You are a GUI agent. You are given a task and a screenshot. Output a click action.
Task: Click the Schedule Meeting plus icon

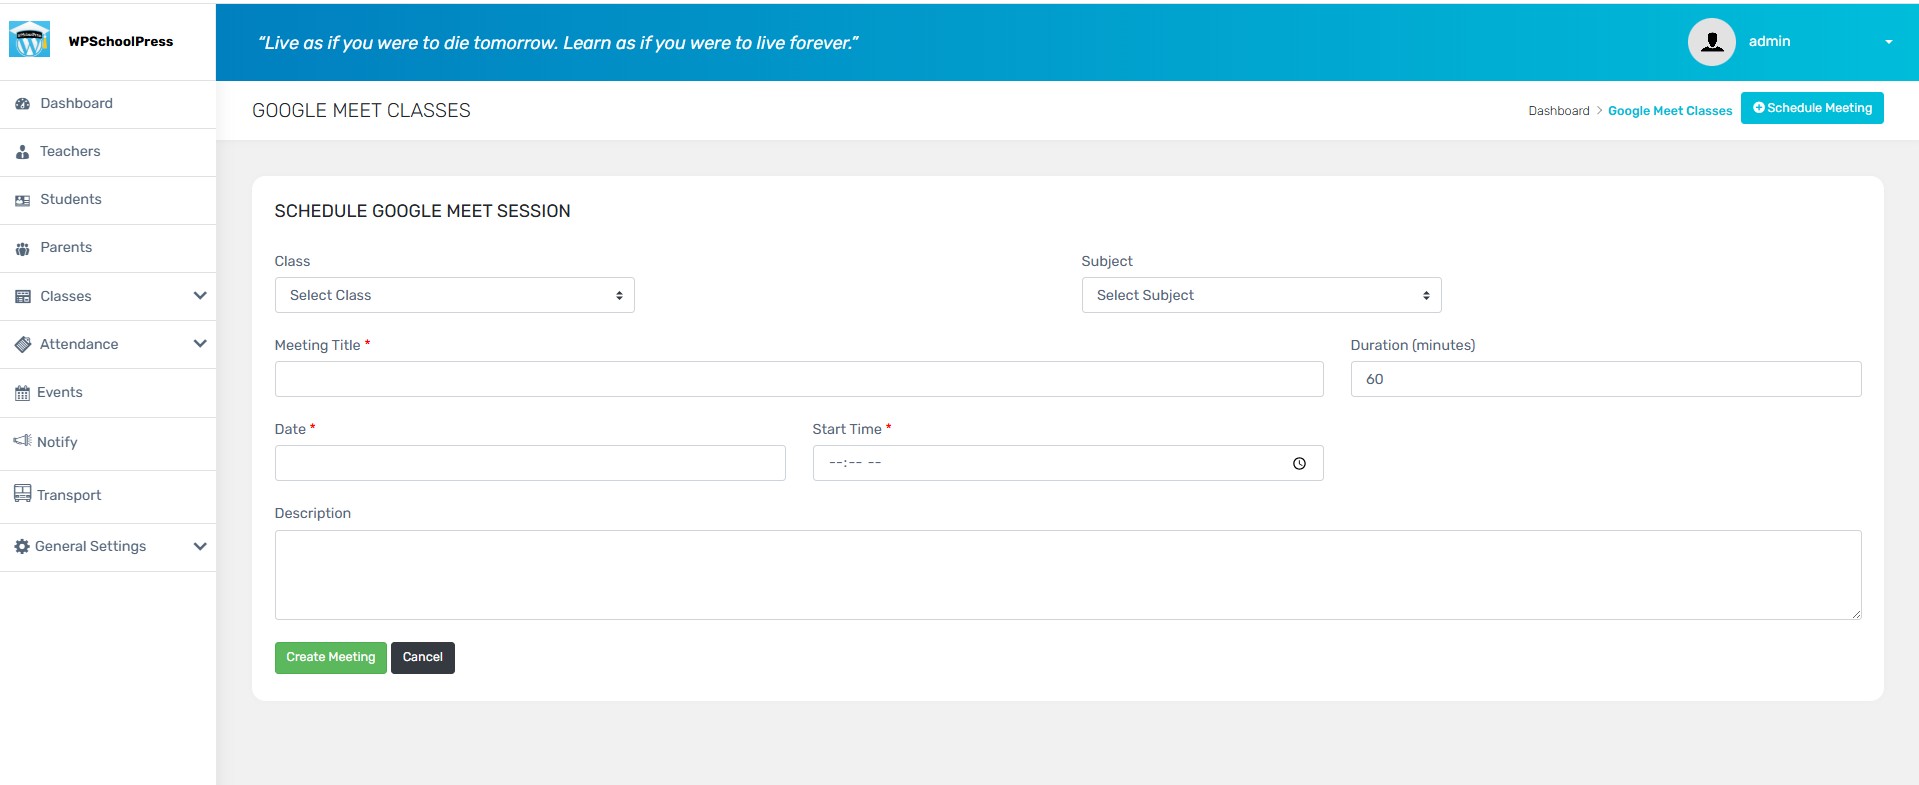click(1759, 108)
